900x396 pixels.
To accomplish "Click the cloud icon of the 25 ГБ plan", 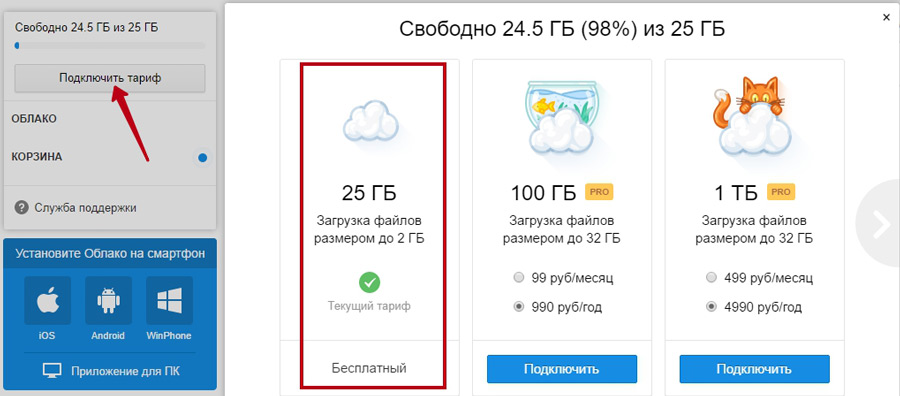I will coord(371,122).
